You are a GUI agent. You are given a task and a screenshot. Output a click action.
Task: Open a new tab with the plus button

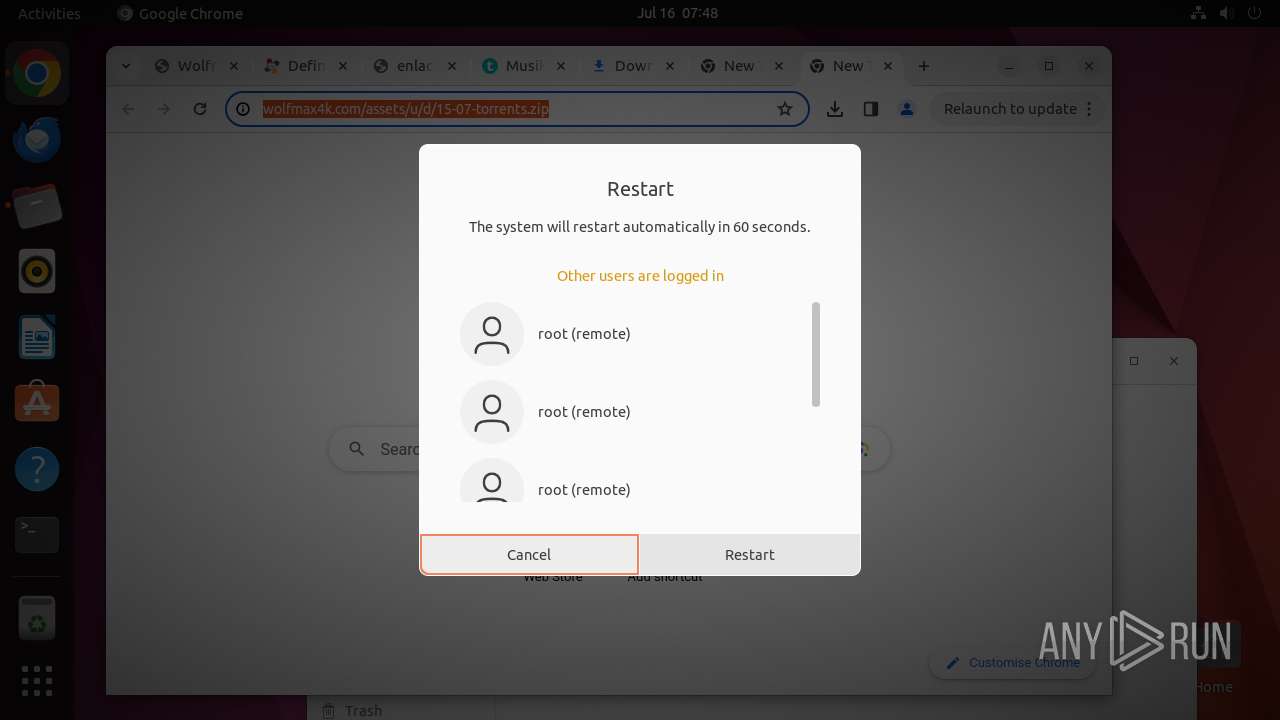pyautogui.click(x=924, y=66)
